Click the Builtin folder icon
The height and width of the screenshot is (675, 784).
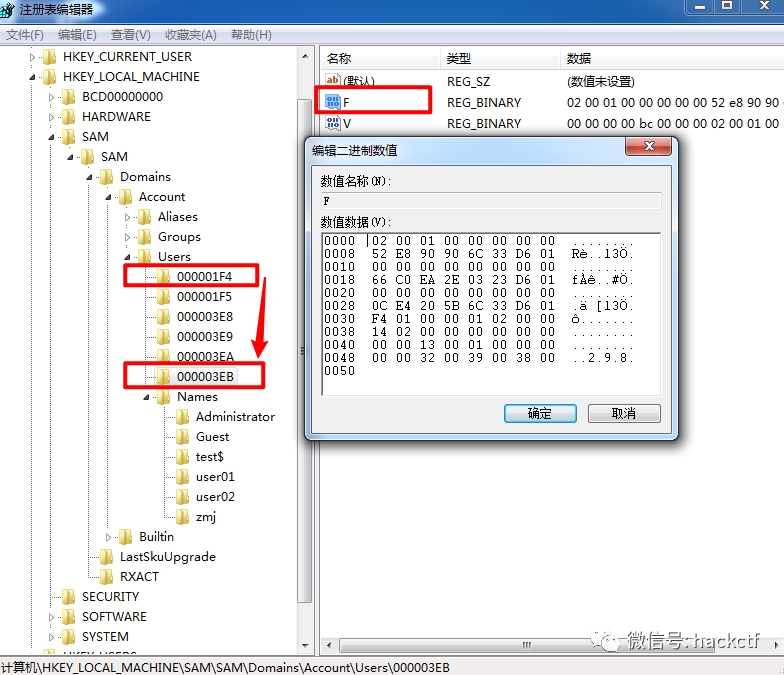point(126,537)
